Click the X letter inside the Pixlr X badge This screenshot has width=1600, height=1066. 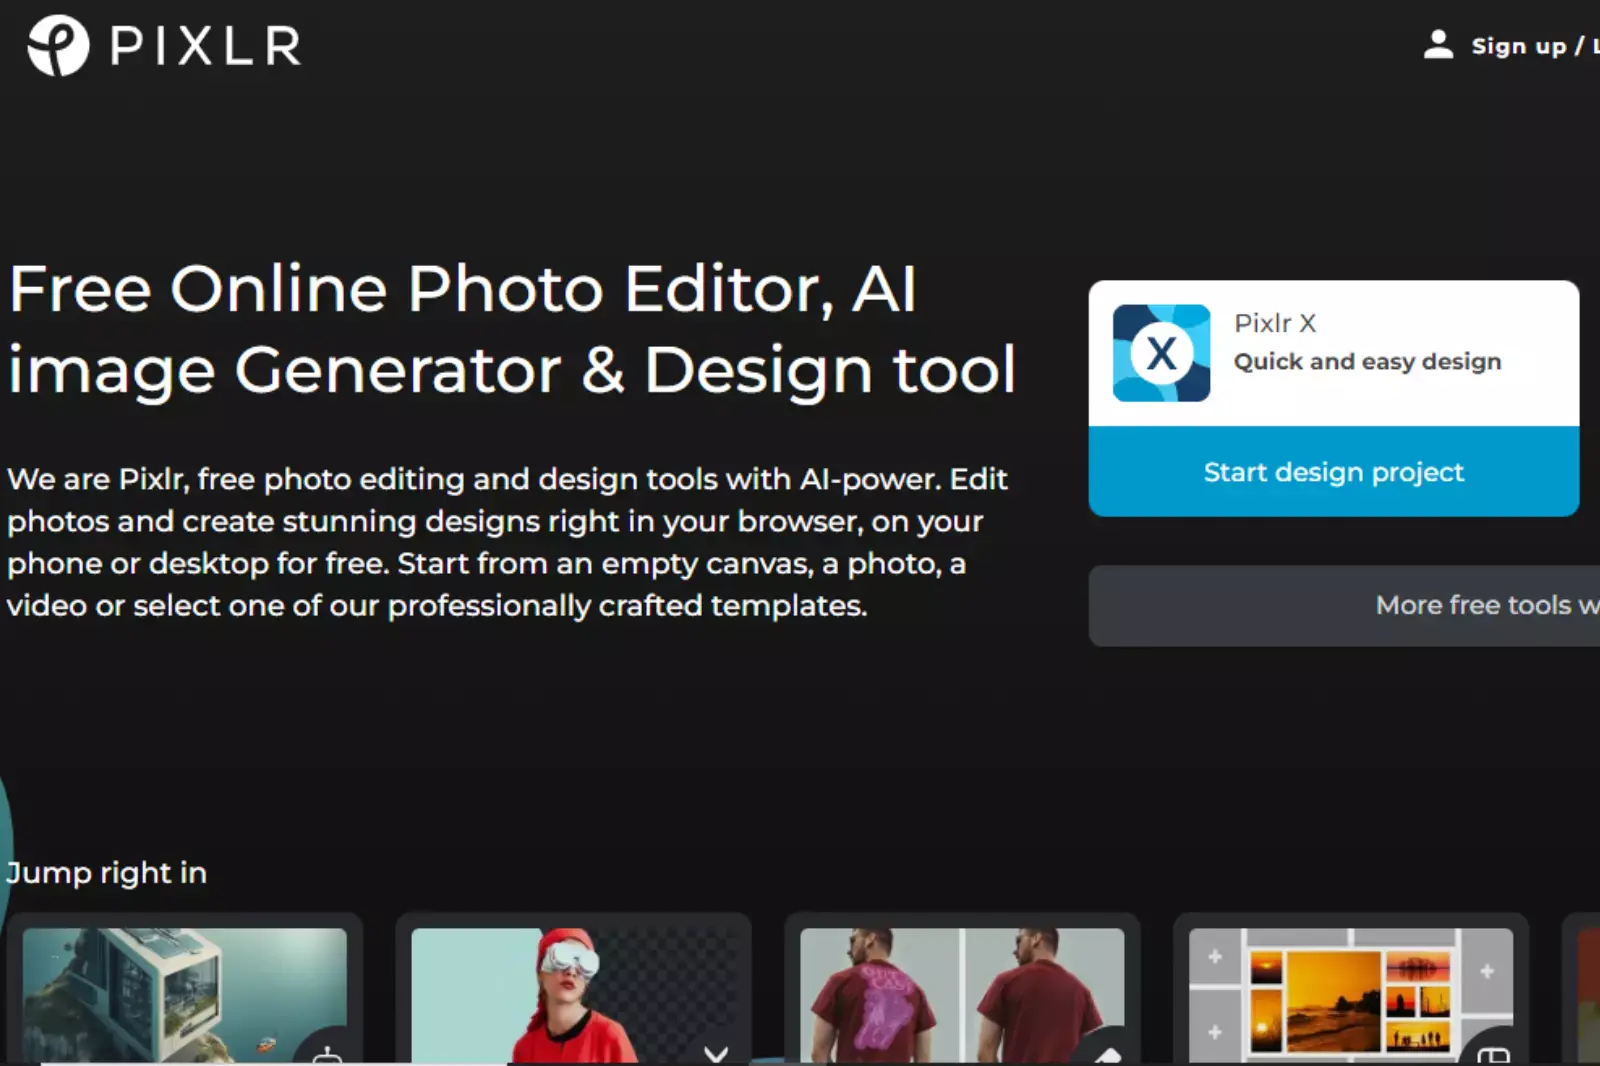(x=1160, y=354)
